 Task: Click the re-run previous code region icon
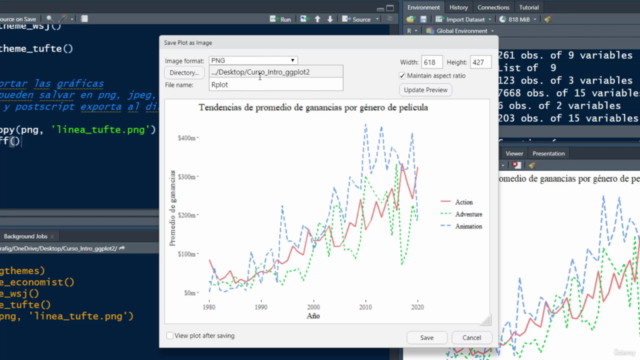pos(304,19)
